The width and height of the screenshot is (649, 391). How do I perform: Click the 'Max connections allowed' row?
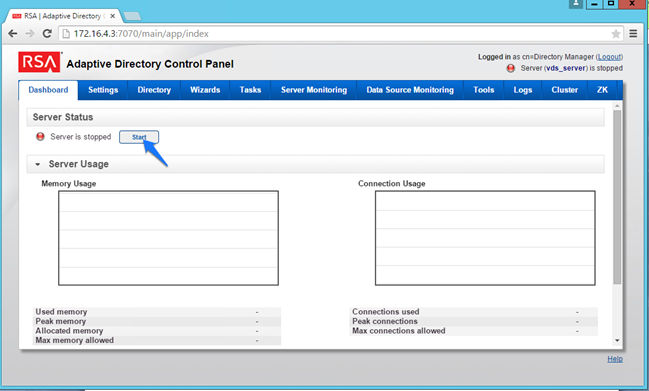474,331
